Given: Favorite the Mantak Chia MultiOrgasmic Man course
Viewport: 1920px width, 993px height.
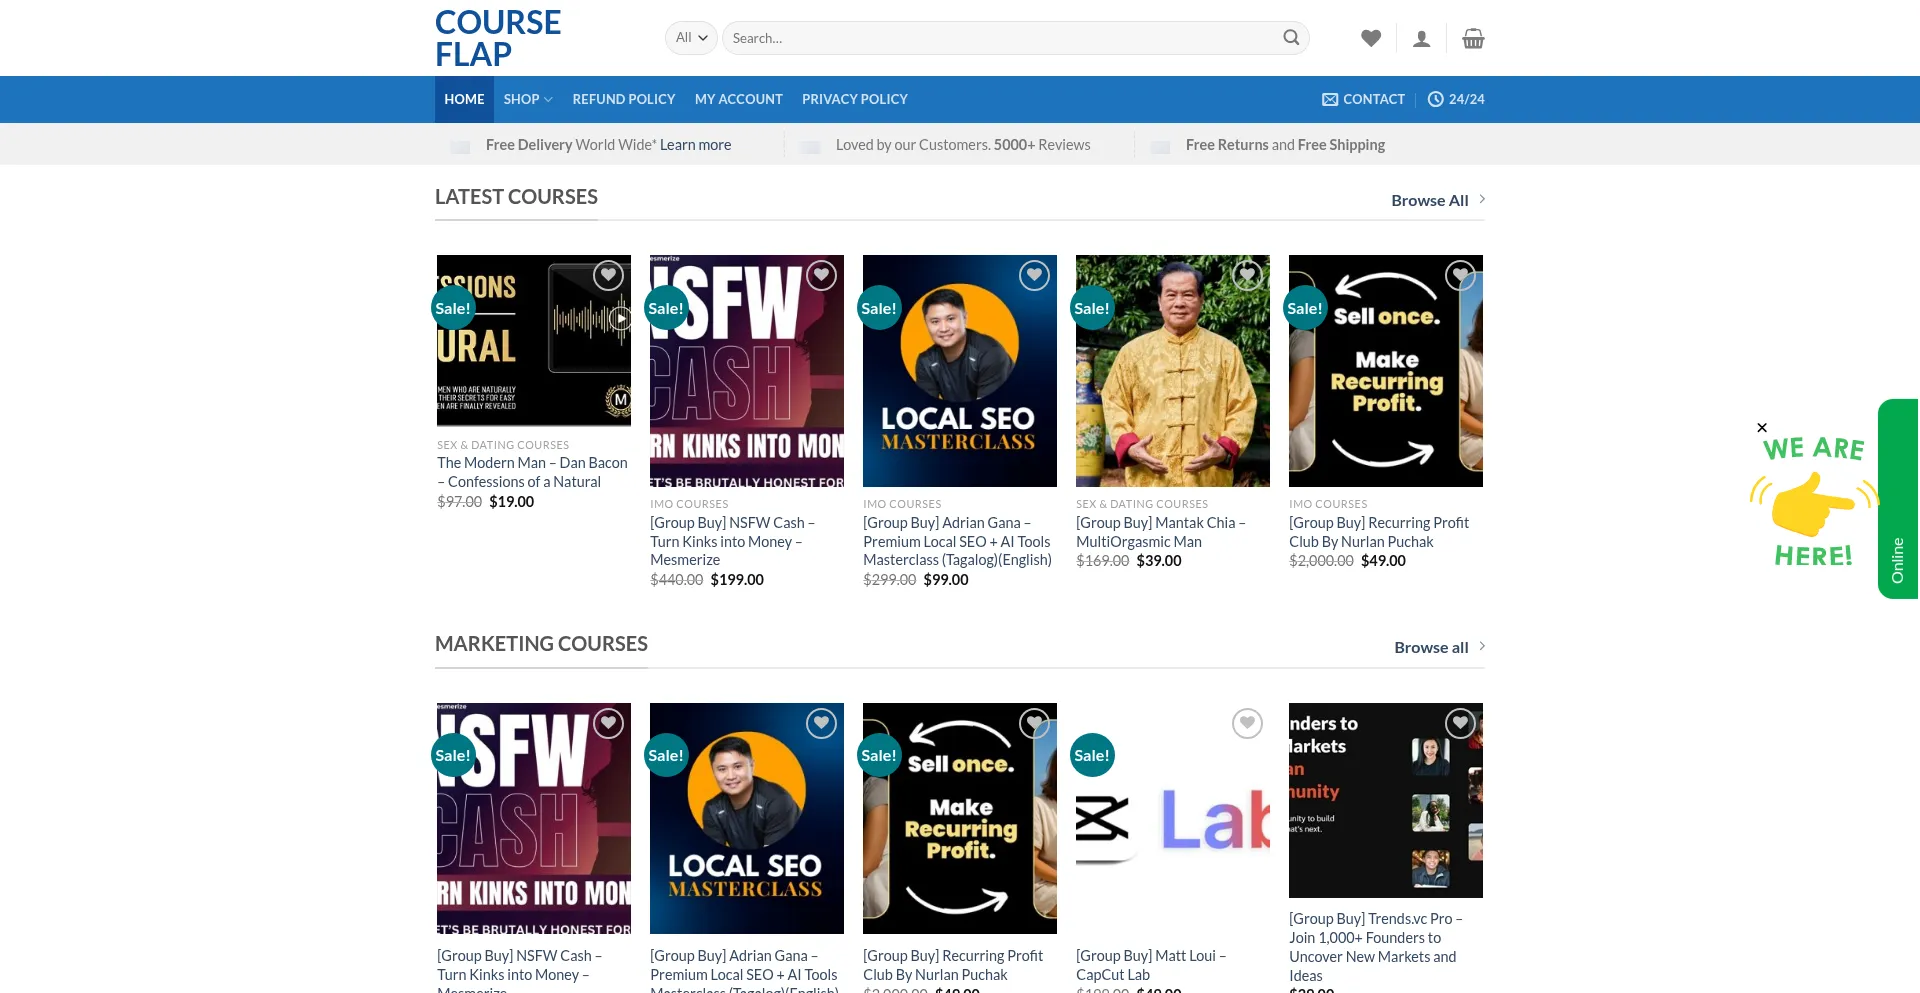Looking at the screenshot, I should 1246,275.
